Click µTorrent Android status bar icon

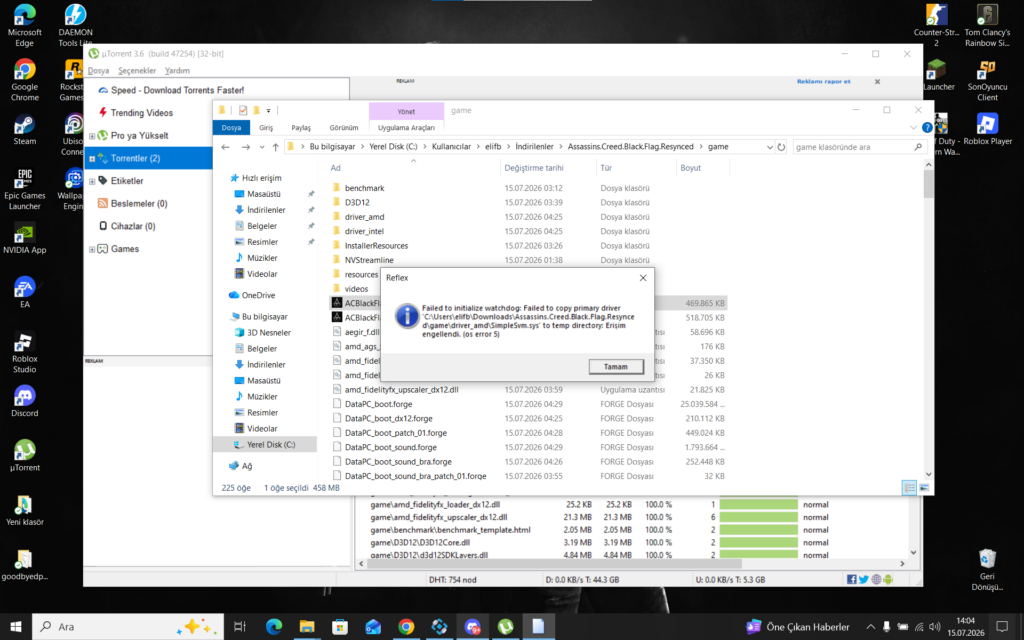[x=888, y=579]
